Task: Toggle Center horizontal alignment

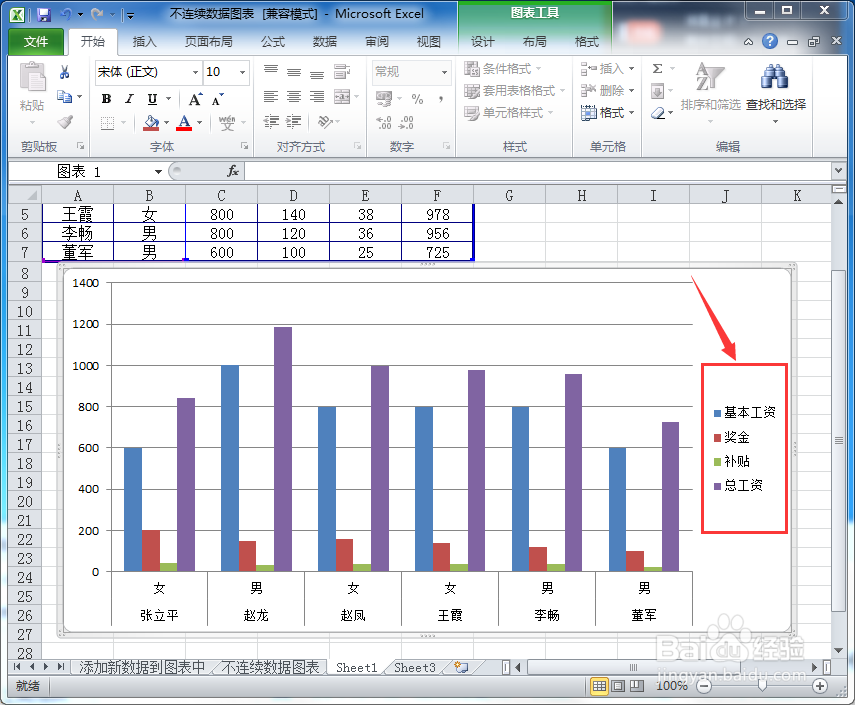Action: point(294,97)
